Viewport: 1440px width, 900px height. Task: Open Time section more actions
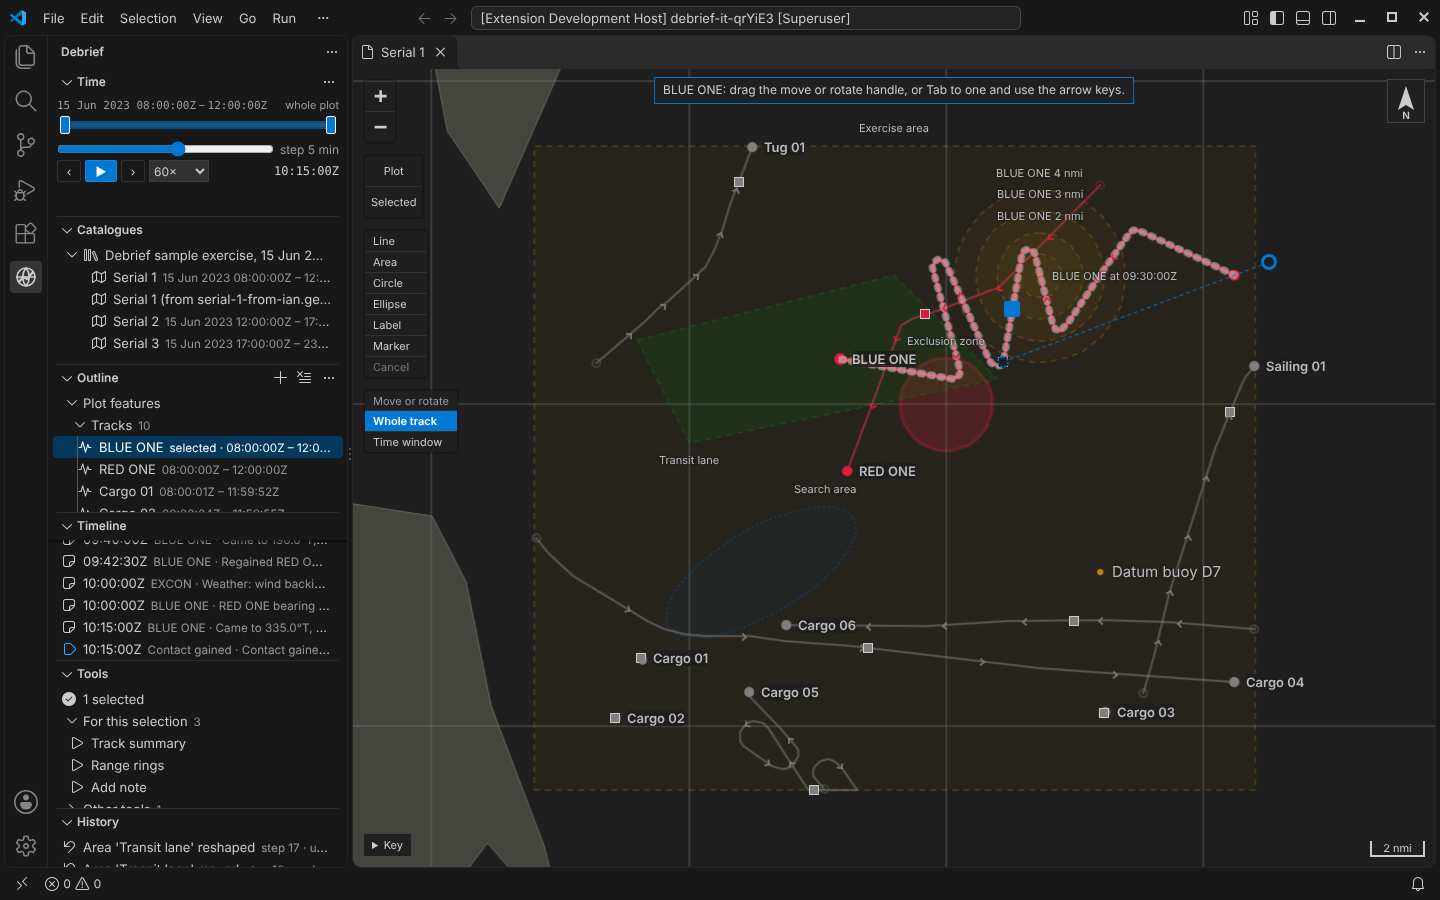coord(329,82)
